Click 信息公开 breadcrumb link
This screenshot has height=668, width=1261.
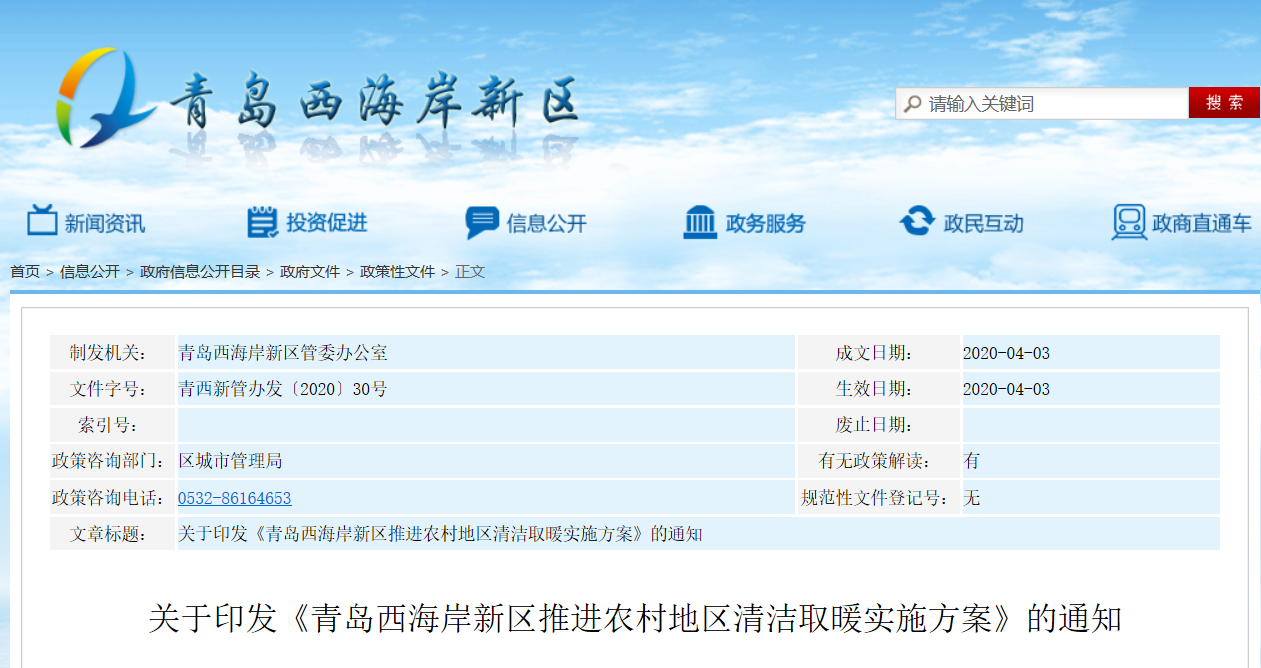coord(90,271)
